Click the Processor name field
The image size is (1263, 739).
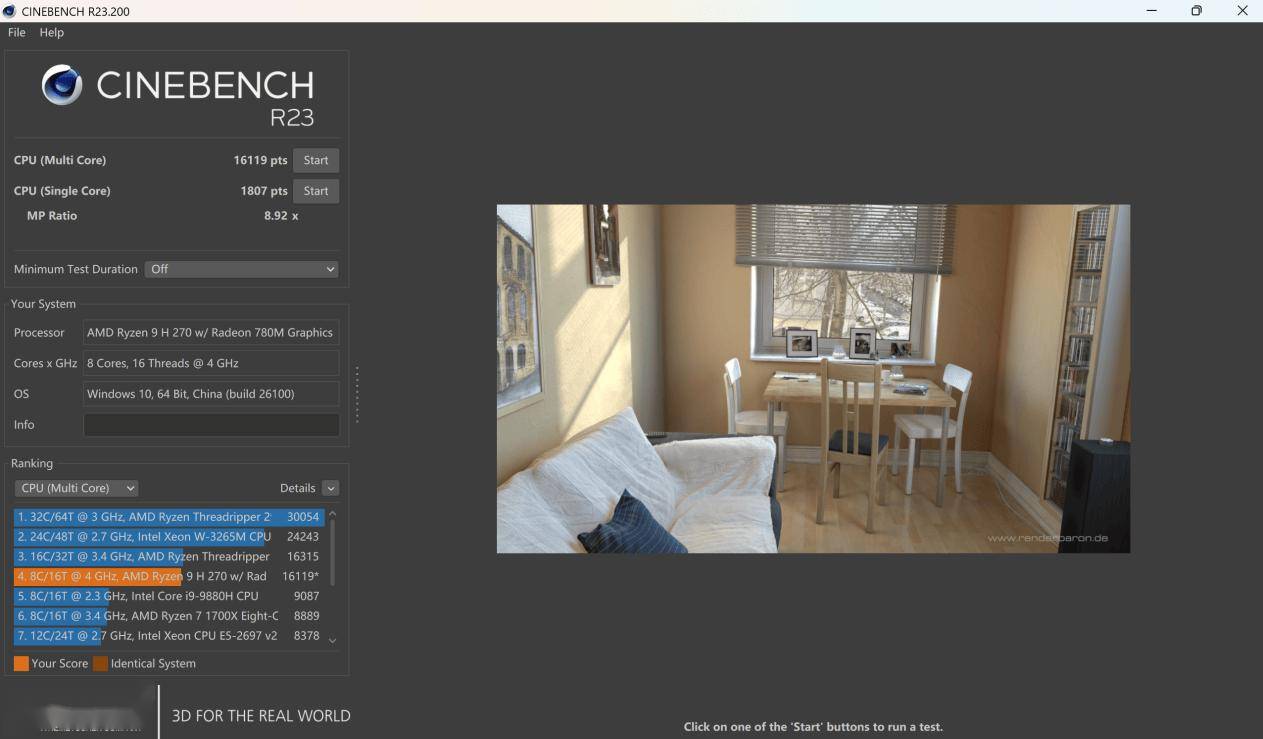click(211, 333)
